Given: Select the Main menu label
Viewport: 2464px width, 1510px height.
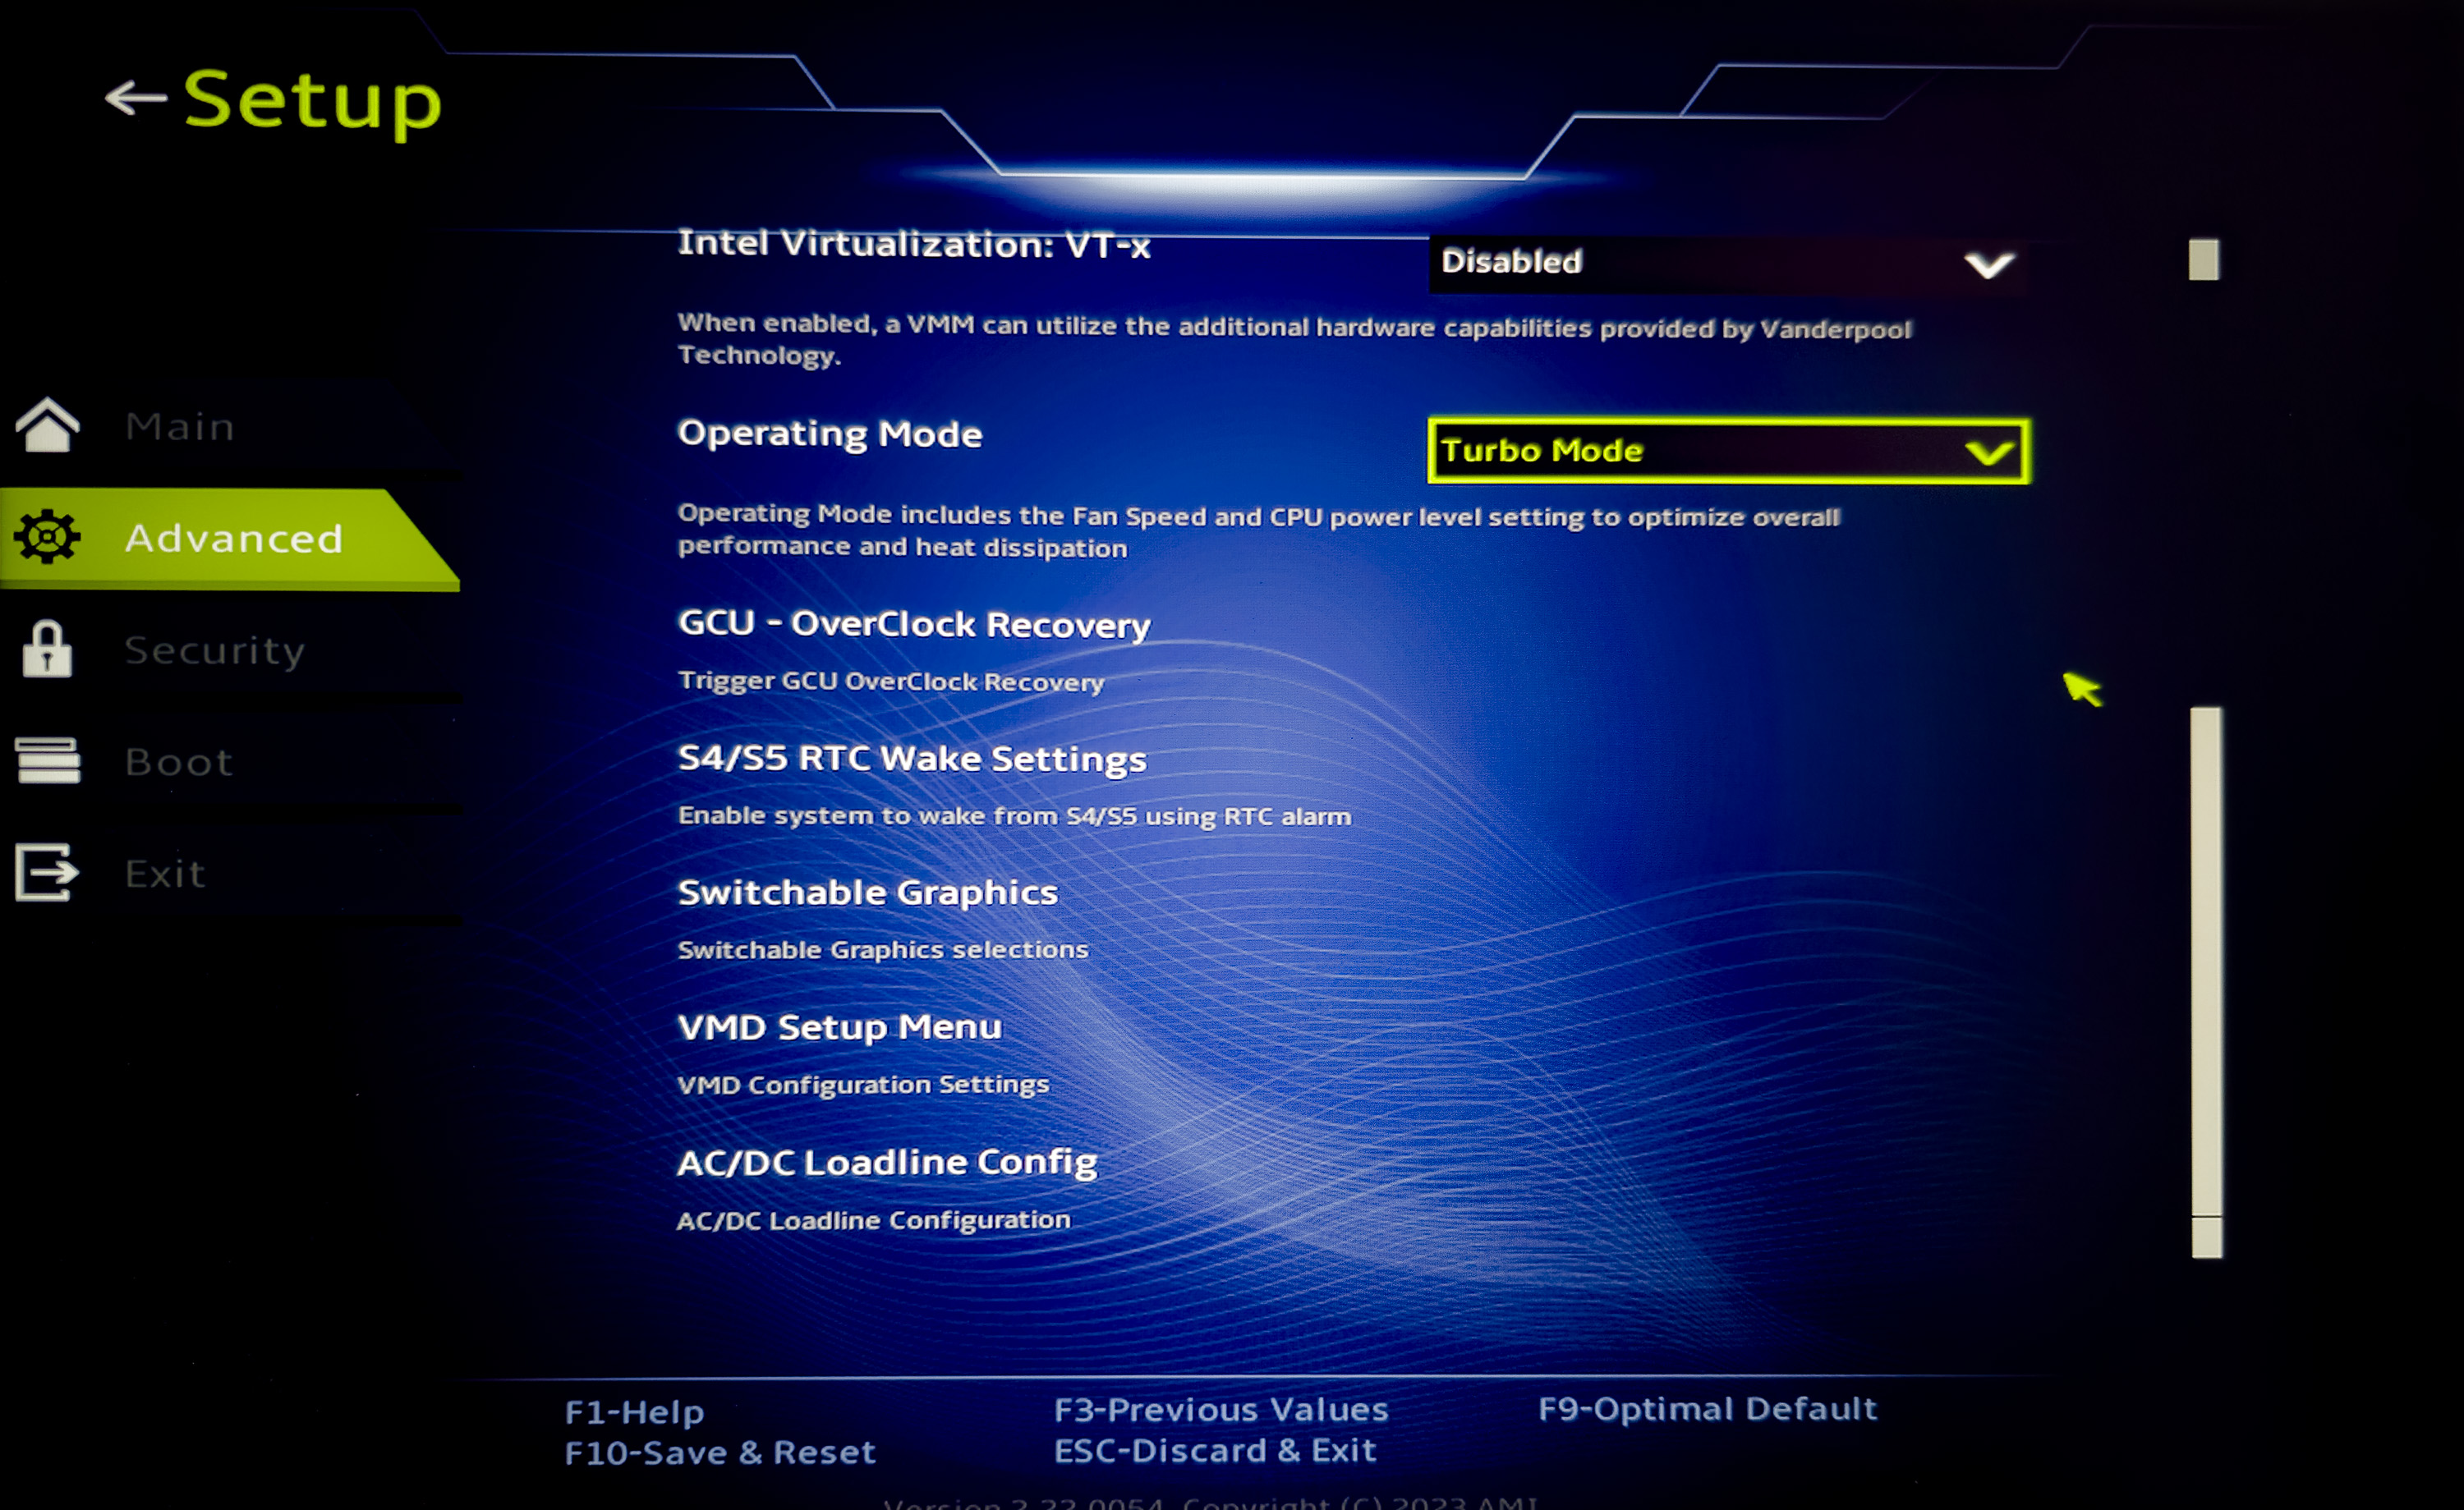Looking at the screenshot, I should click(x=180, y=426).
